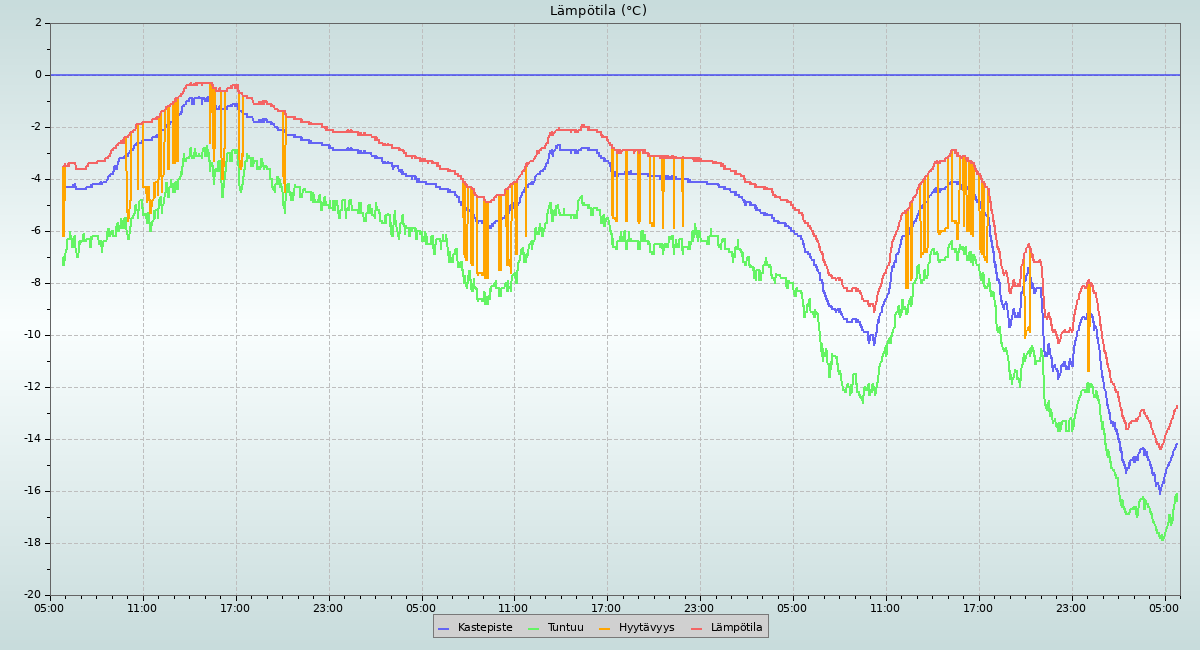The height and width of the screenshot is (650, 1200).
Task: Click the blue Kastepiste legend marker
Action: tap(444, 628)
